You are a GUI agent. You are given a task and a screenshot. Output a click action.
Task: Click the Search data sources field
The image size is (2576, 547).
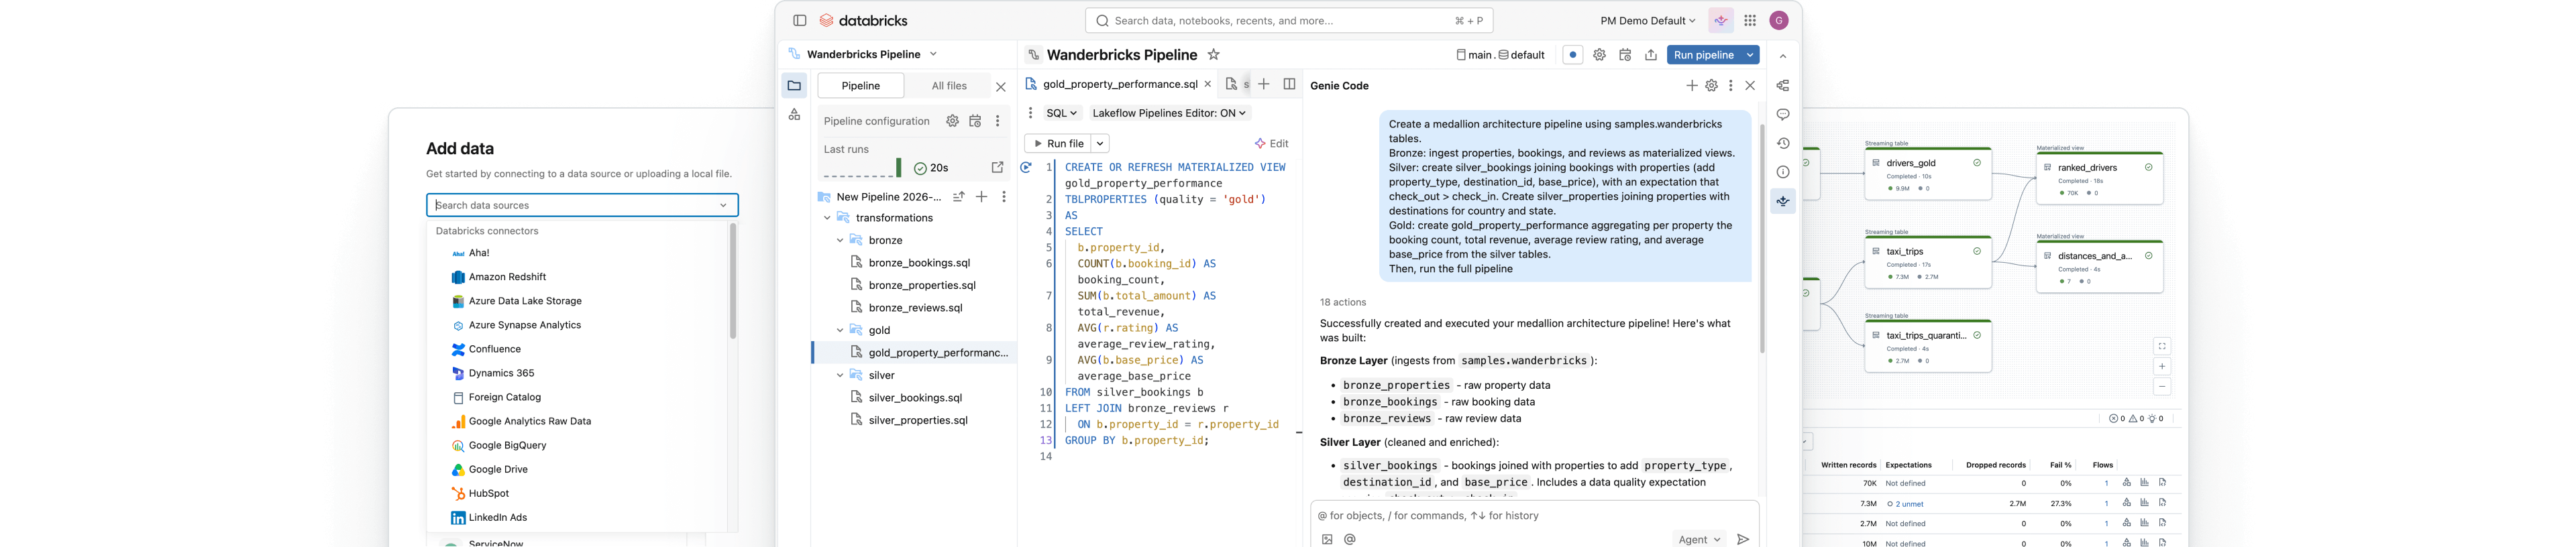(582, 205)
